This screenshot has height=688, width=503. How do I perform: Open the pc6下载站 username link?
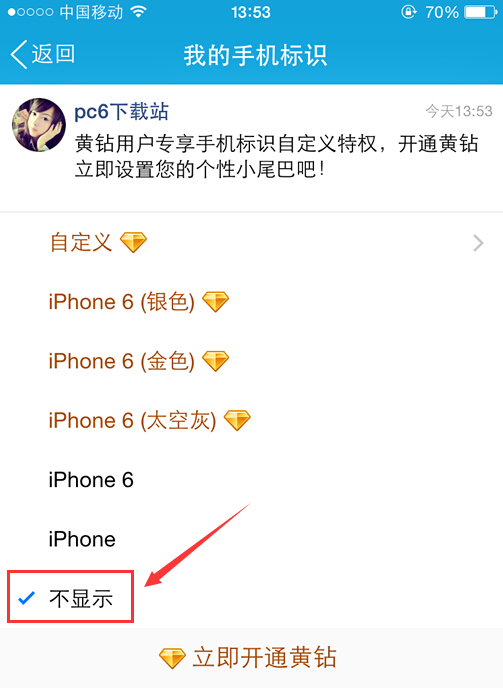pos(122,111)
